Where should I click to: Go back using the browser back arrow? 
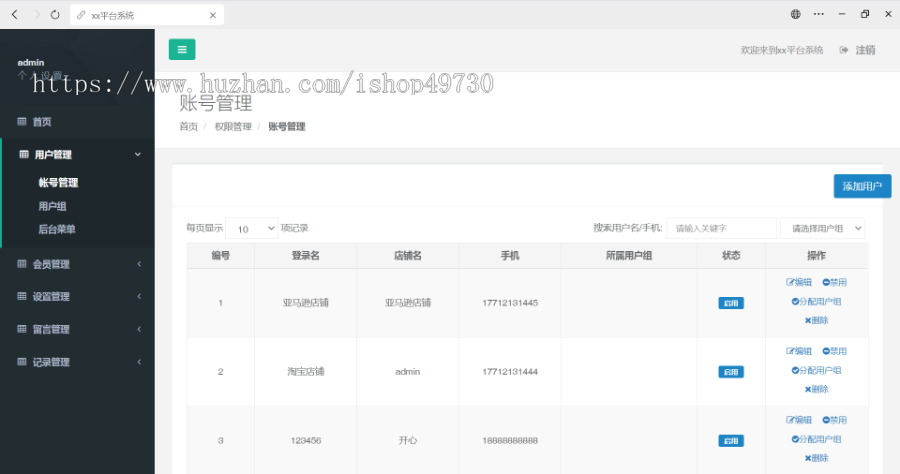point(15,14)
